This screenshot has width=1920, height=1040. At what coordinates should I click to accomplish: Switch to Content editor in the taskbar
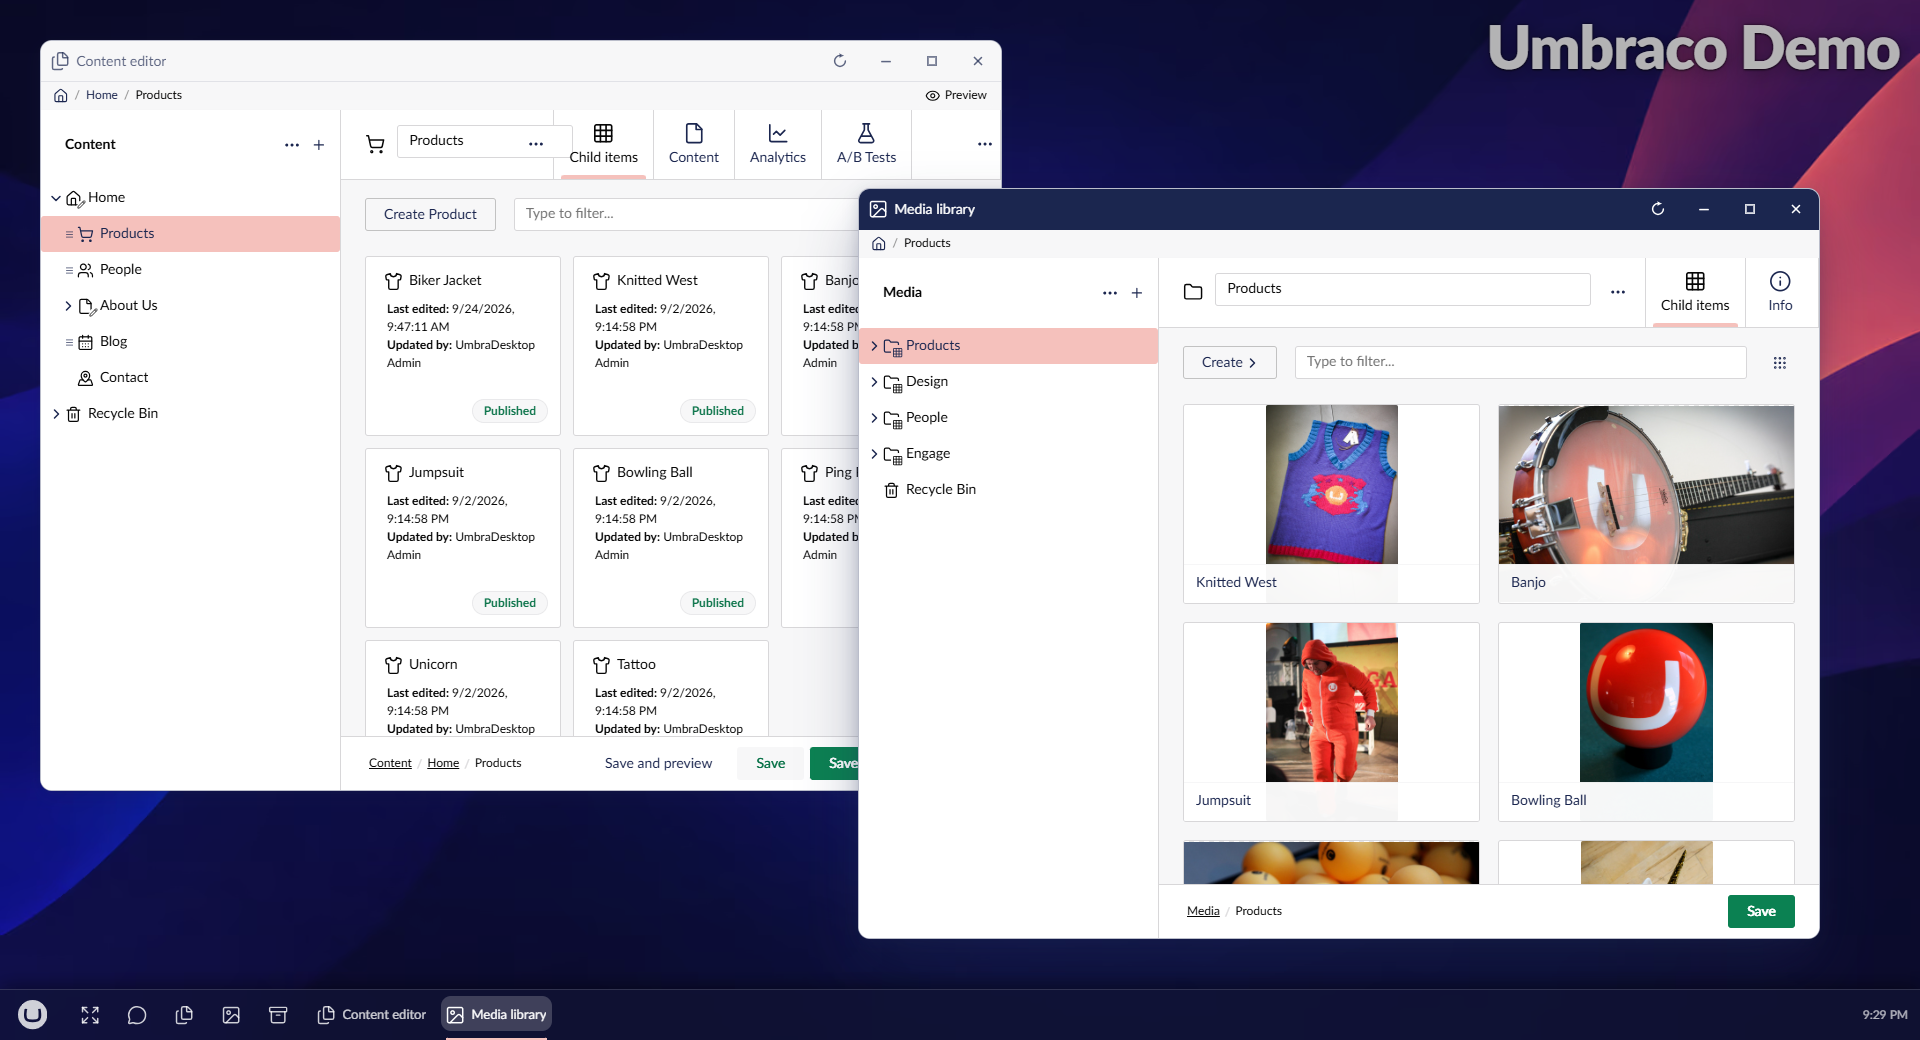(x=372, y=1015)
